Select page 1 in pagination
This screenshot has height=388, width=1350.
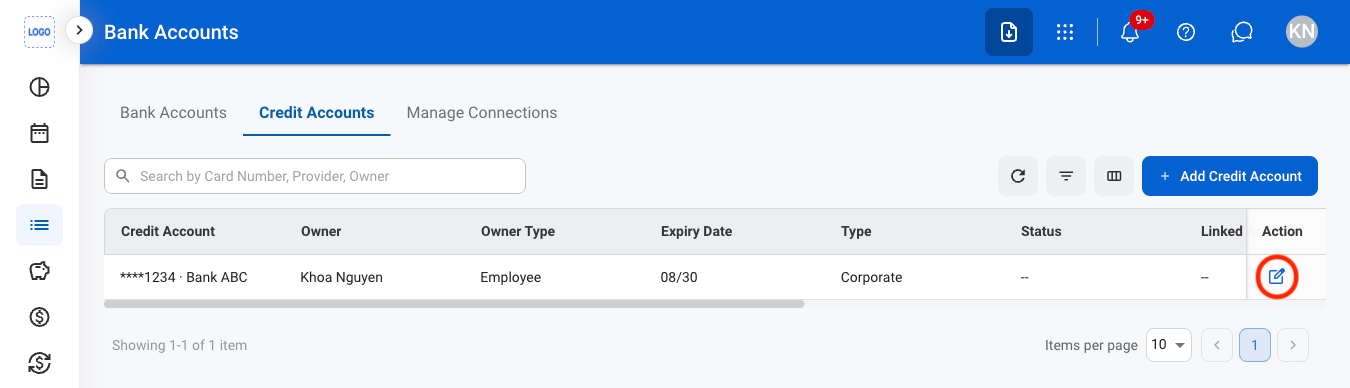pyautogui.click(x=1254, y=345)
